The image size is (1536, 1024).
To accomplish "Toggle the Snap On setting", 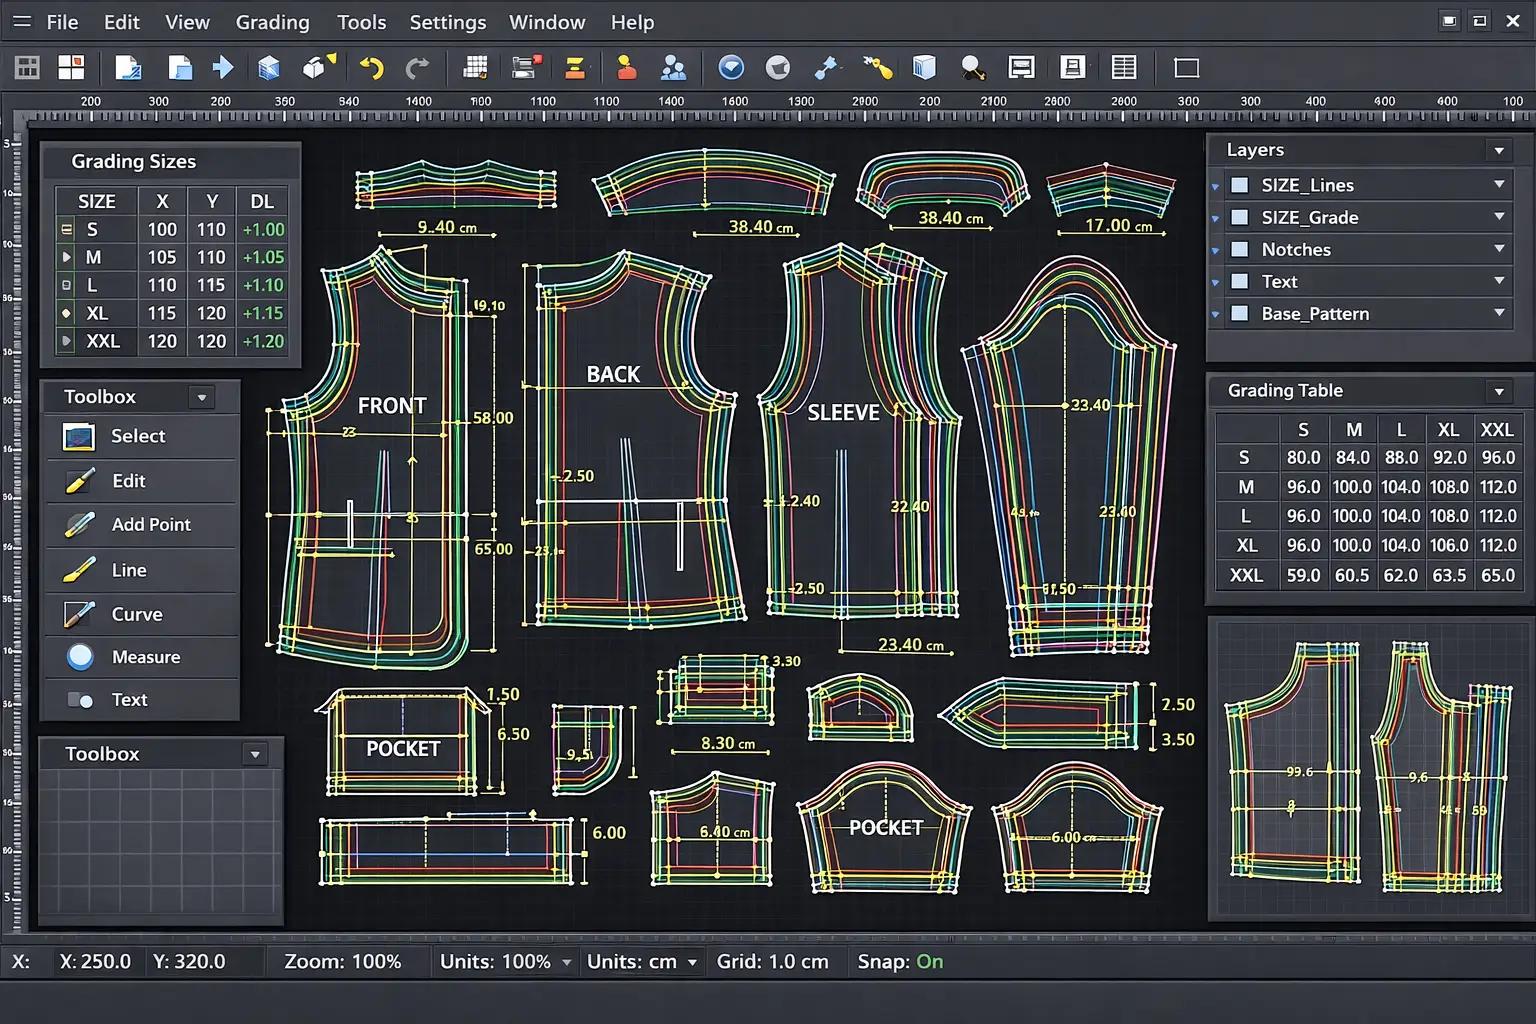I will pyautogui.click(x=929, y=961).
